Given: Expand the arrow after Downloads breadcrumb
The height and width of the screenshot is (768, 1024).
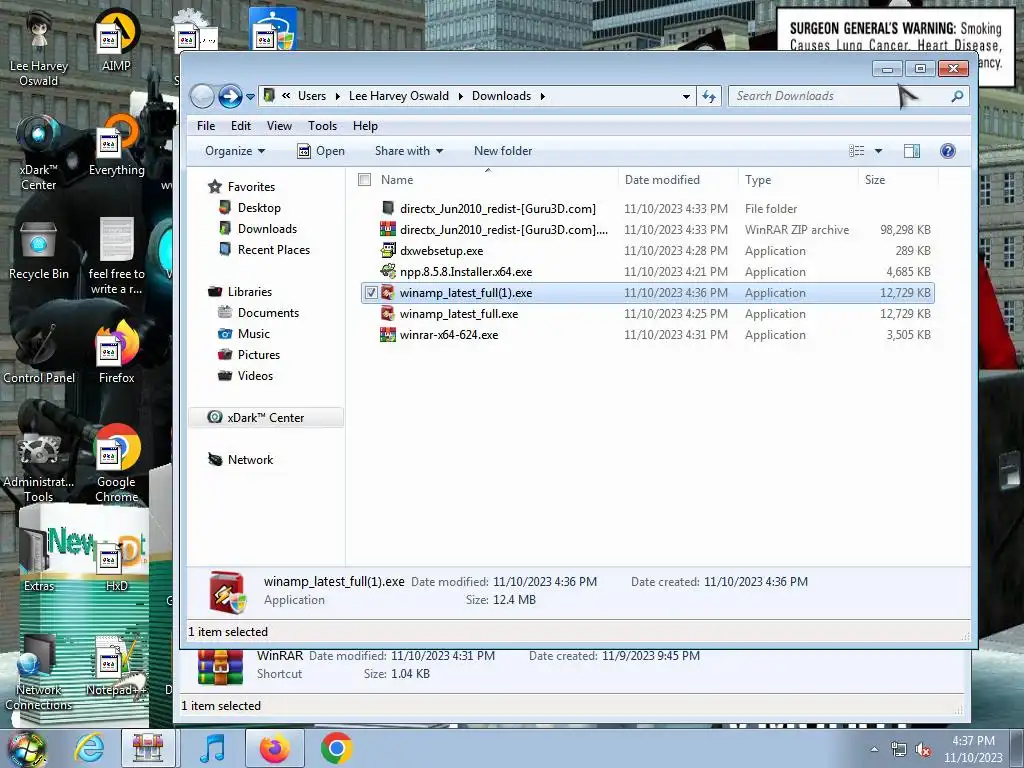Looking at the screenshot, I should click(542, 96).
